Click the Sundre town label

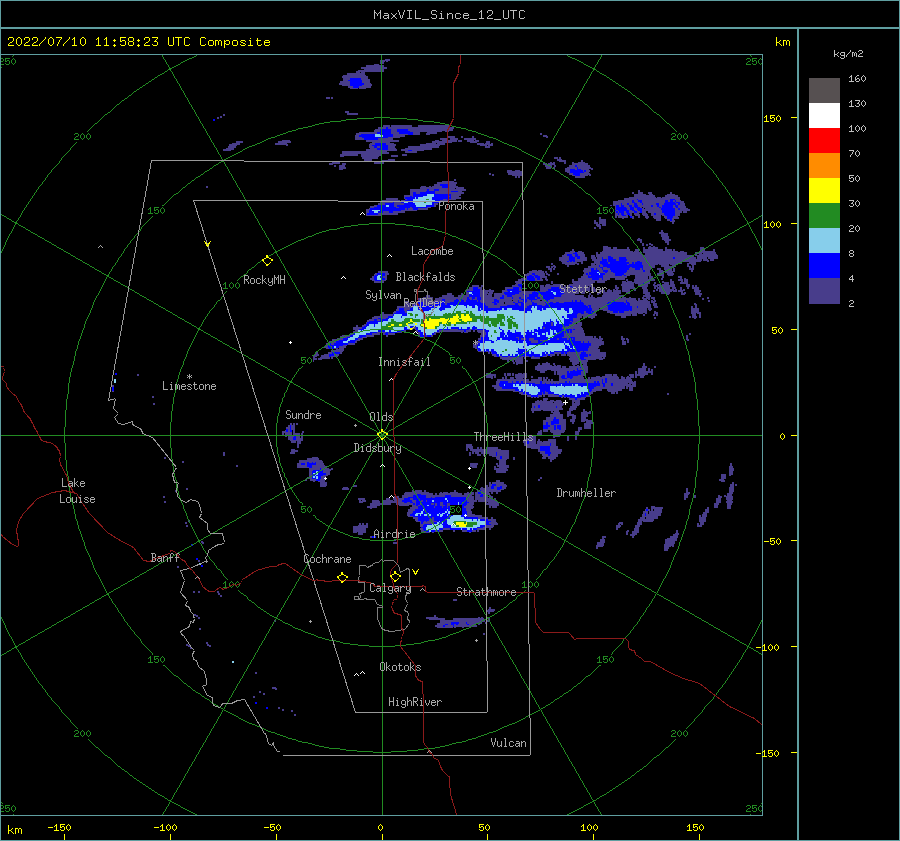pos(303,414)
